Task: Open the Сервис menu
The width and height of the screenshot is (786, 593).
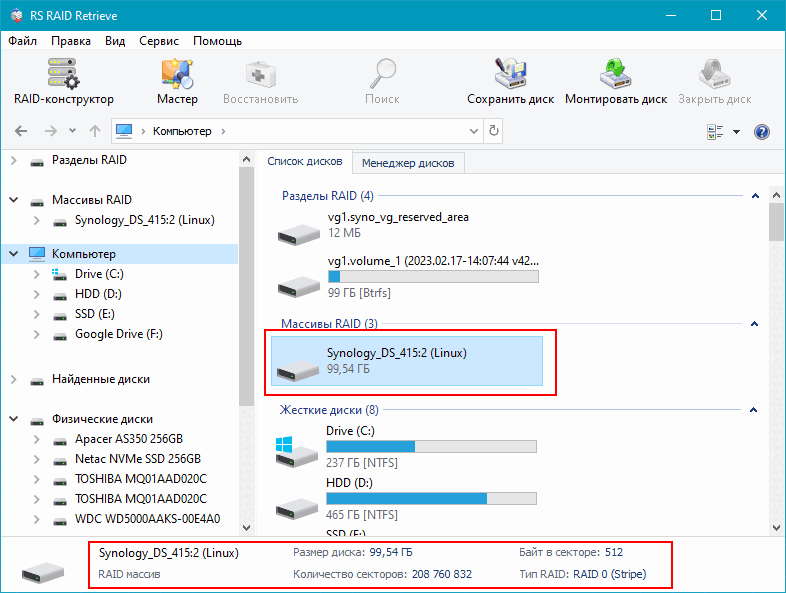Action: pos(158,41)
